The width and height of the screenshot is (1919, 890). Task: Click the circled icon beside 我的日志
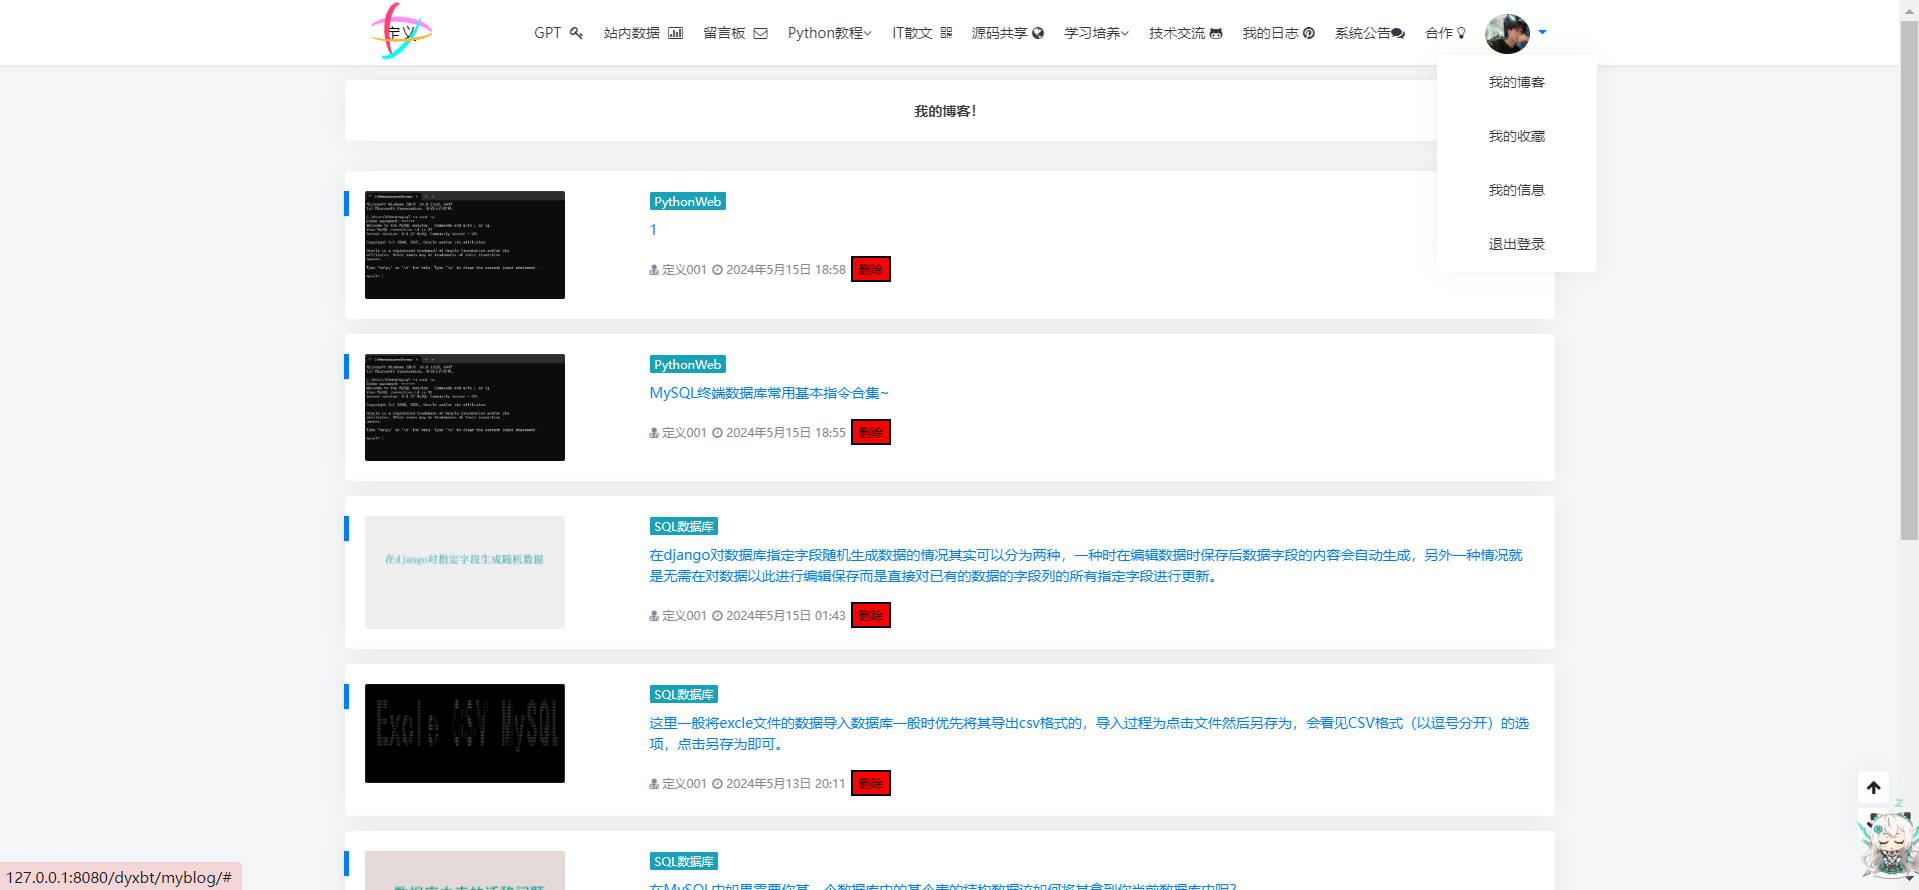click(1309, 33)
